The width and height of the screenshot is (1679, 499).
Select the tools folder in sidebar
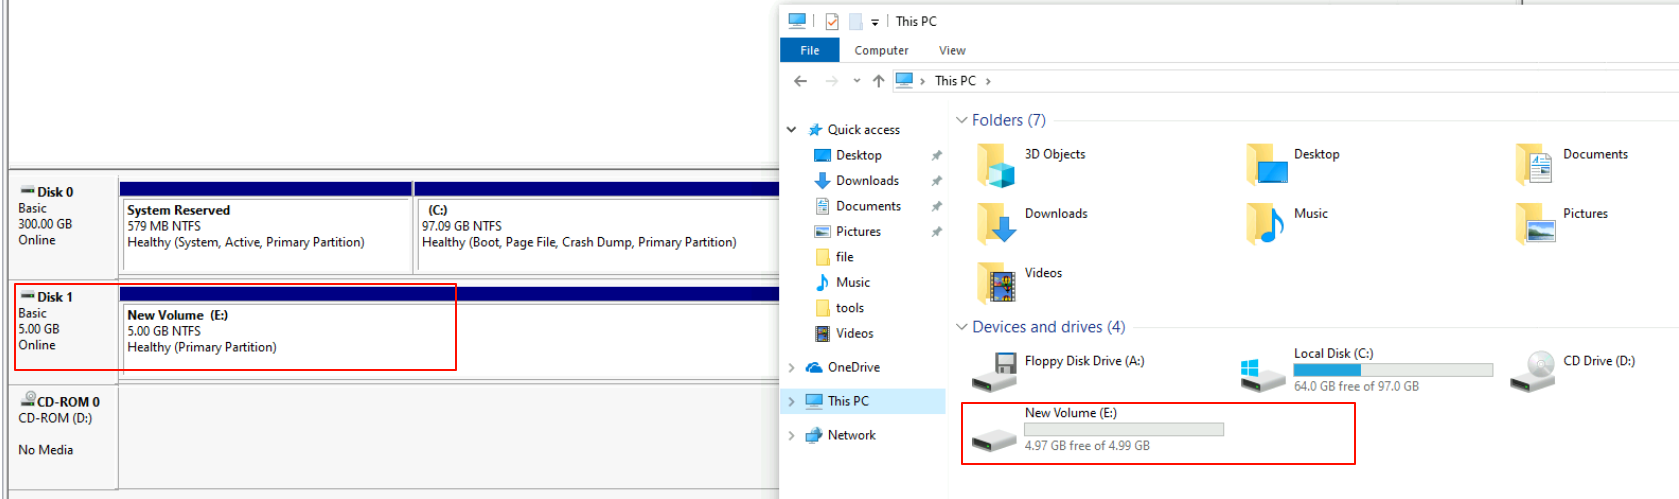pos(849,308)
